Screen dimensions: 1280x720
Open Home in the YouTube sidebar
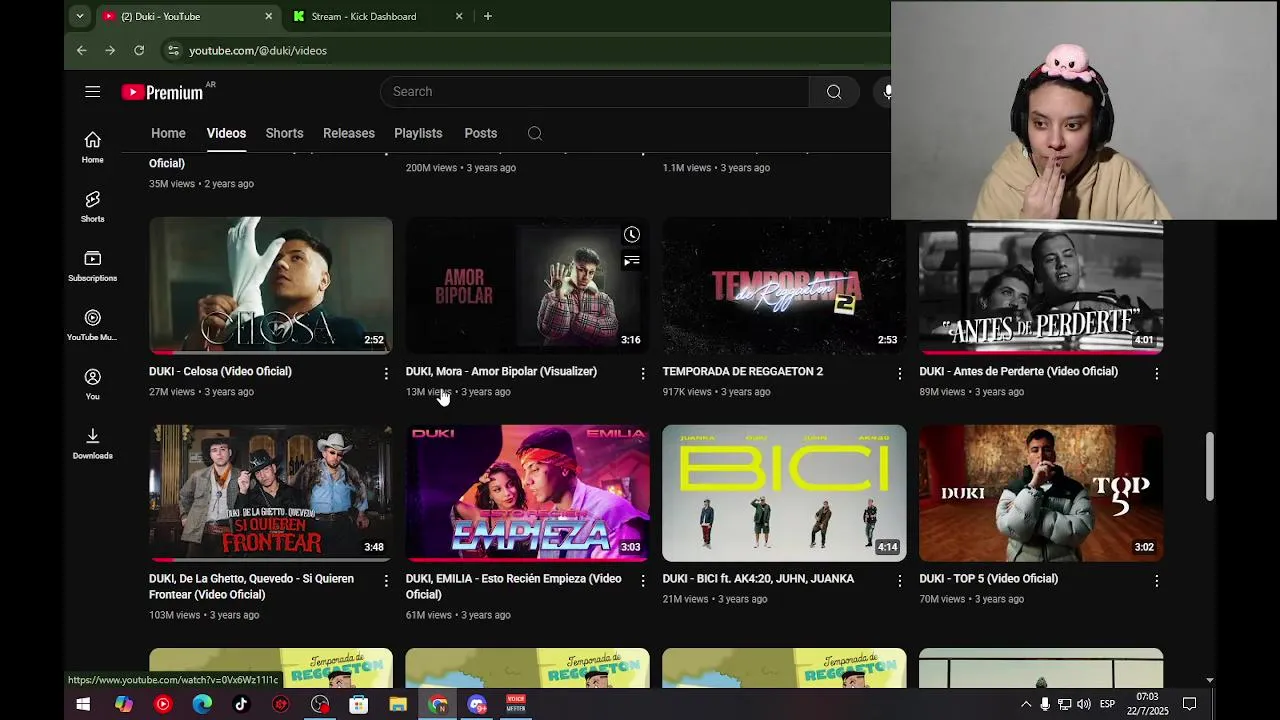click(92, 147)
